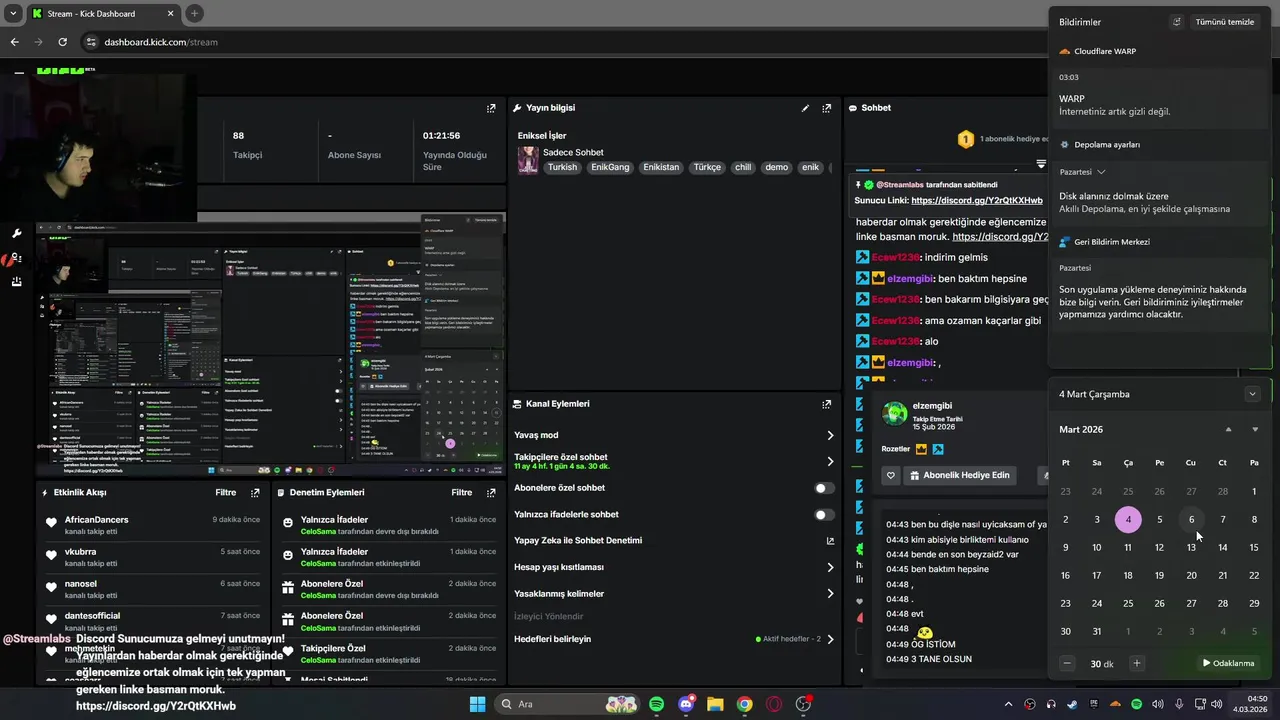Toggle Abonelere özel sohbet switch
The width and height of the screenshot is (1280, 720).
(824, 488)
